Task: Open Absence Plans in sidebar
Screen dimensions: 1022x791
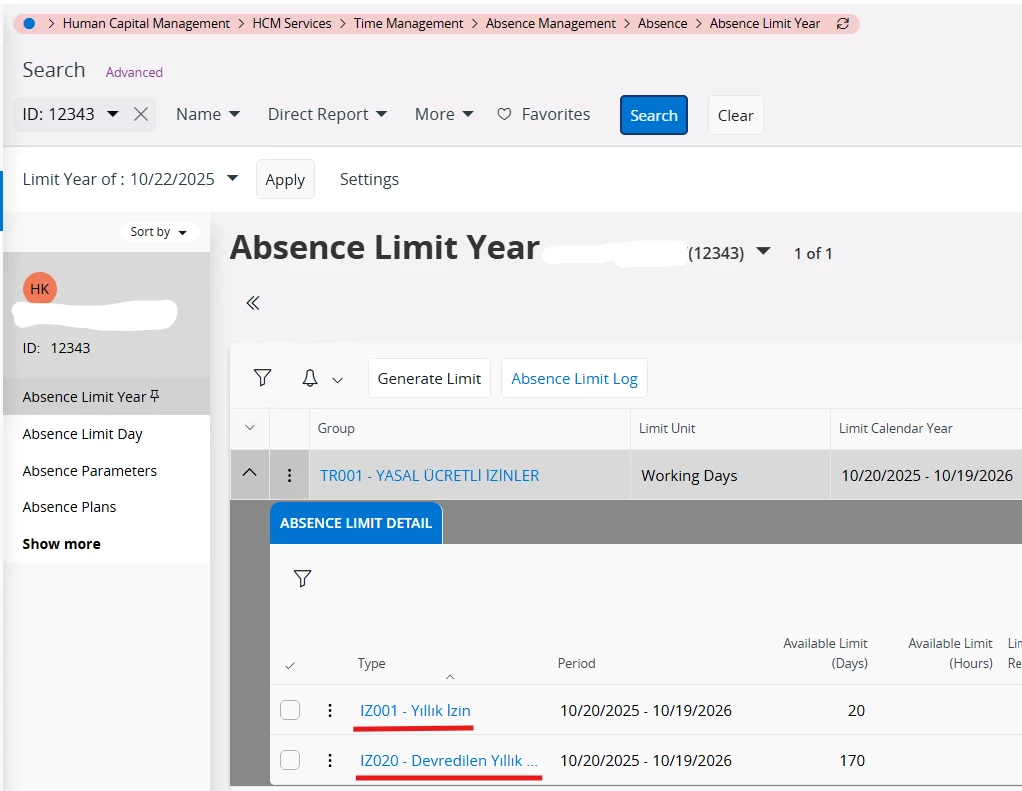Action: click(69, 507)
